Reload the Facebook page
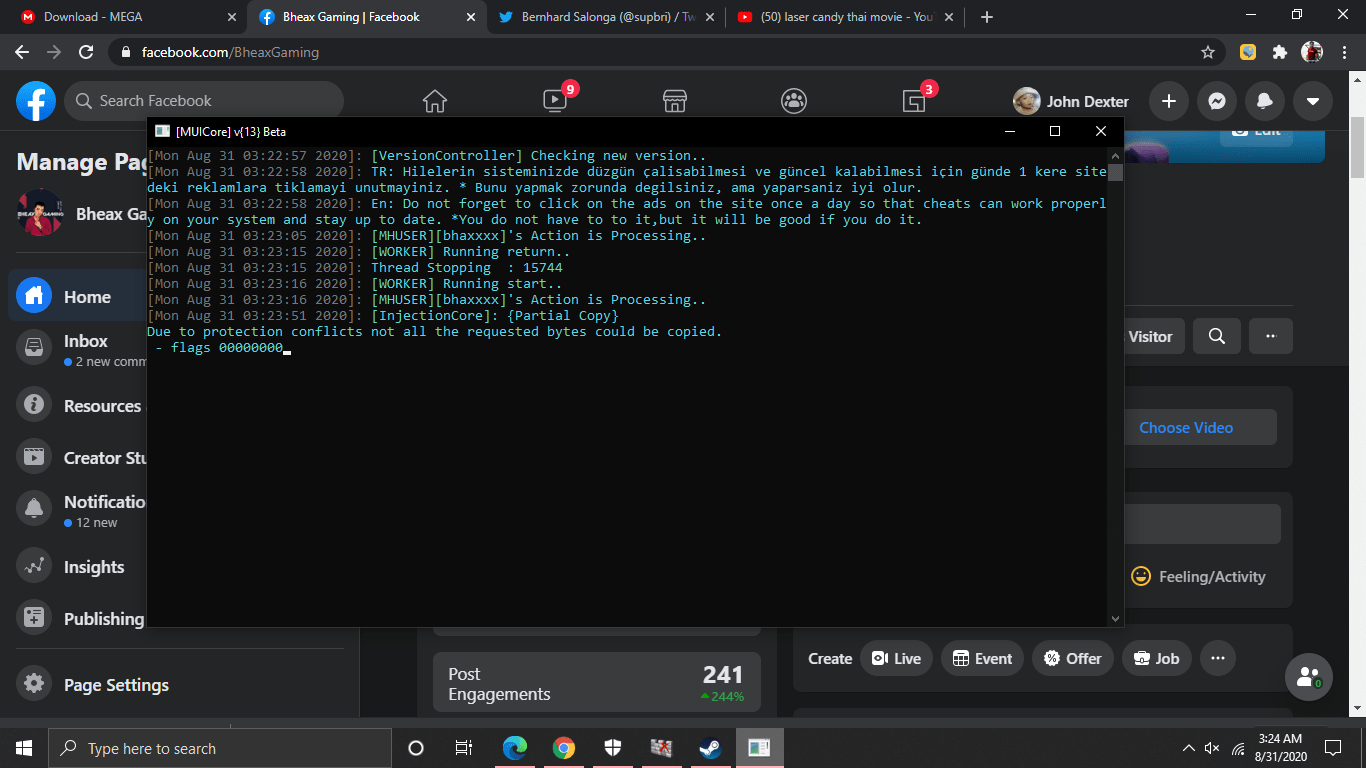 (x=86, y=52)
